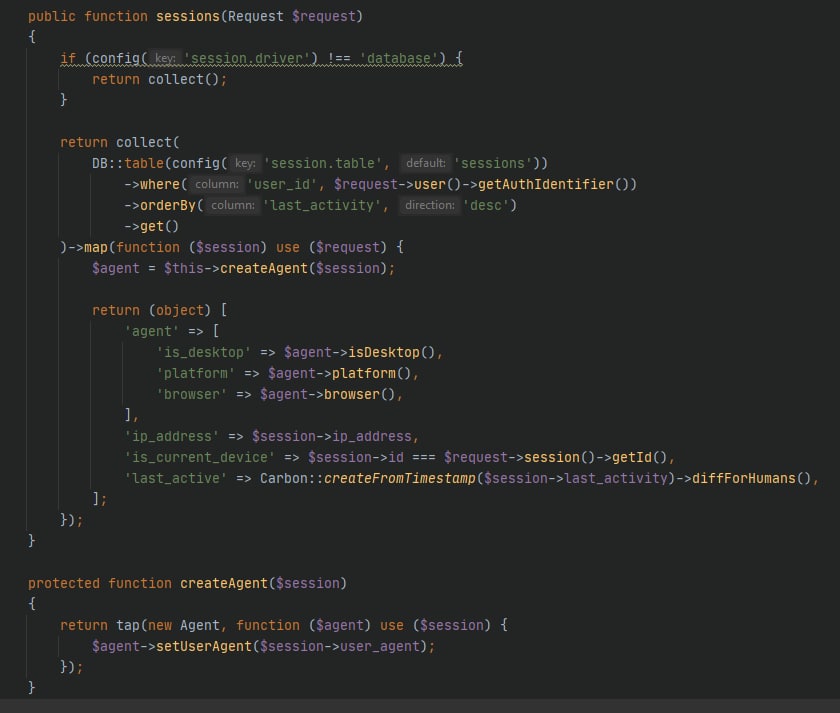Viewport: 840px width, 713px height.
Task: Click the 'desc' string literal
Action: 485,205
